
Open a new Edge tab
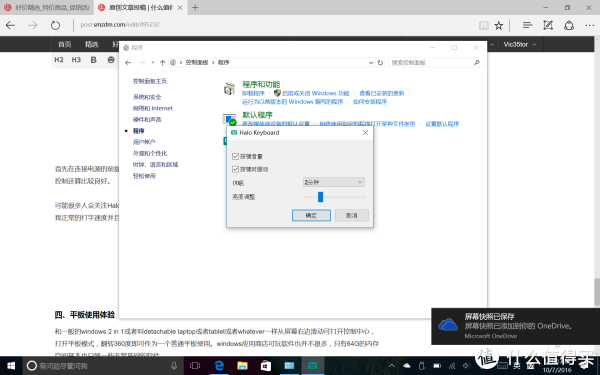click(x=195, y=7)
